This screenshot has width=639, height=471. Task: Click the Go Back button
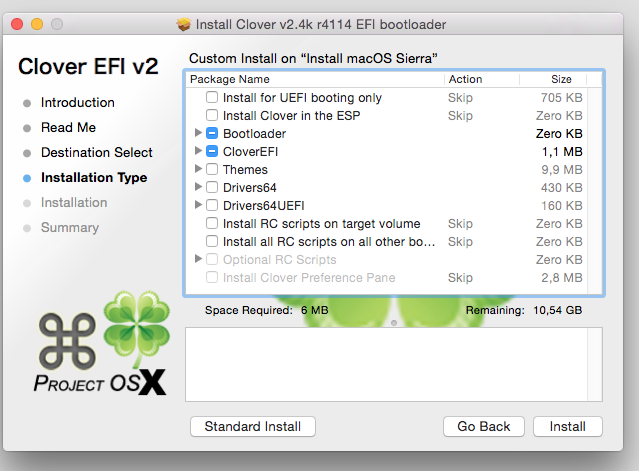pyautogui.click(x=484, y=426)
